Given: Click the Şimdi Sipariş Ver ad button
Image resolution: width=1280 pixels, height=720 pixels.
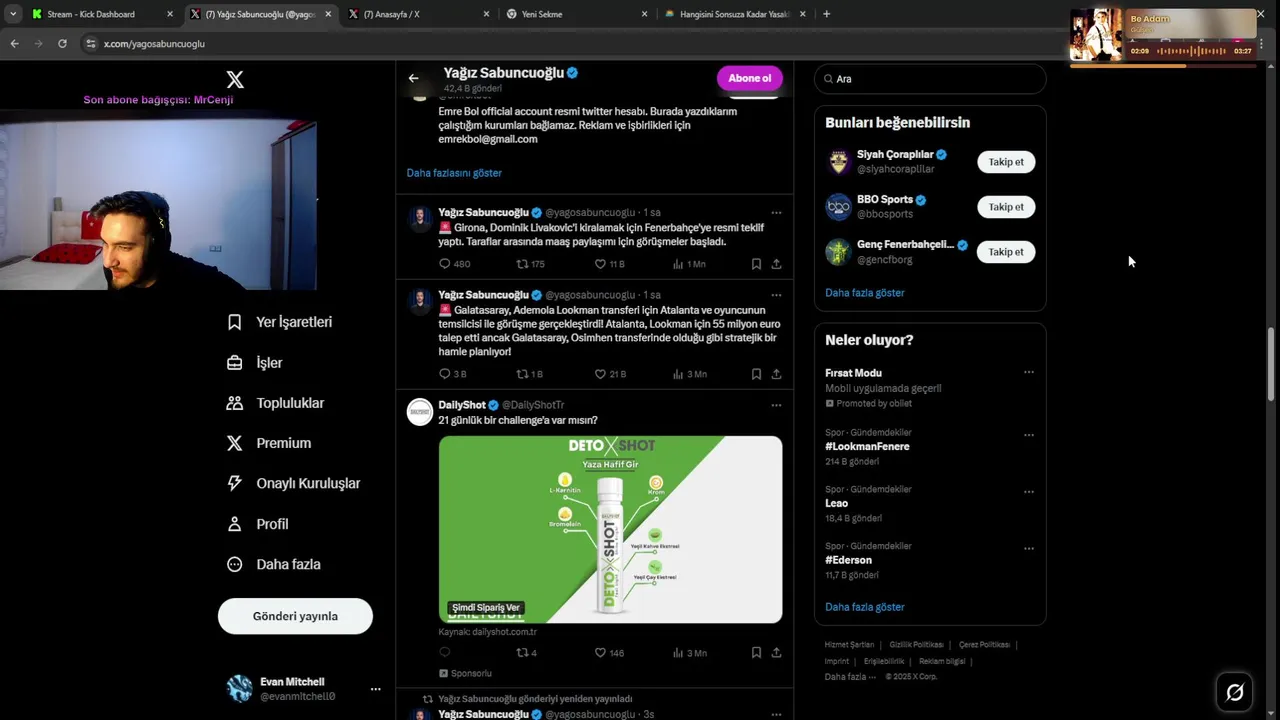Looking at the screenshot, I should pos(486,608).
